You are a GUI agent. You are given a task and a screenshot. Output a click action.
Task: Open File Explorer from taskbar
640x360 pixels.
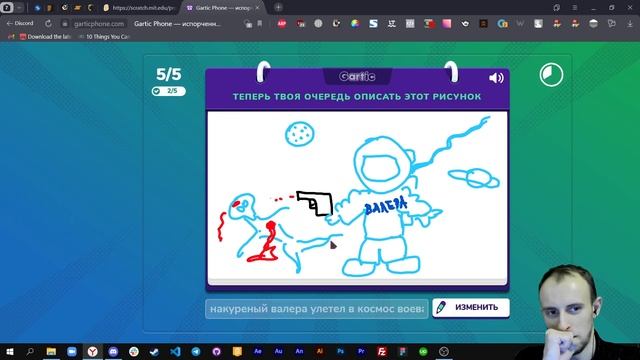(51, 351)
